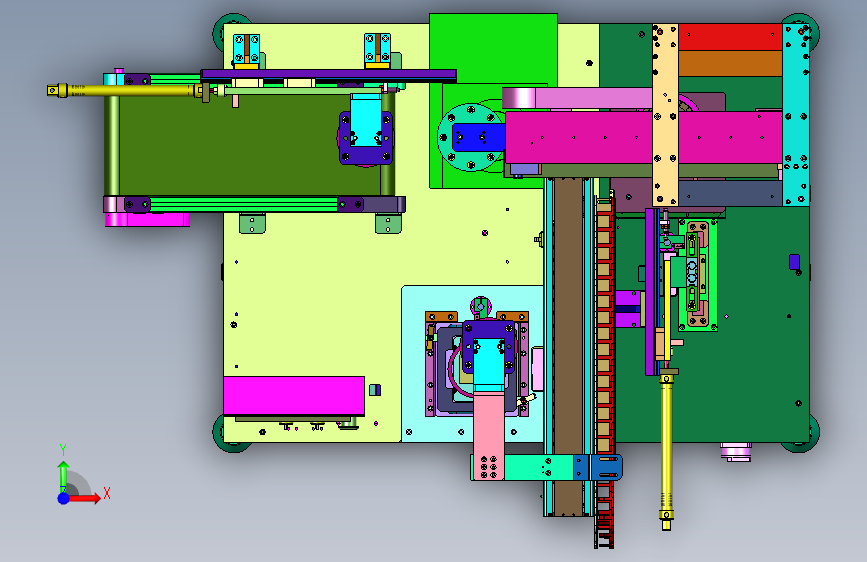Select the small purple square on the dark green plate
Screen dimensions: 867x562
(x=794, y=262)
